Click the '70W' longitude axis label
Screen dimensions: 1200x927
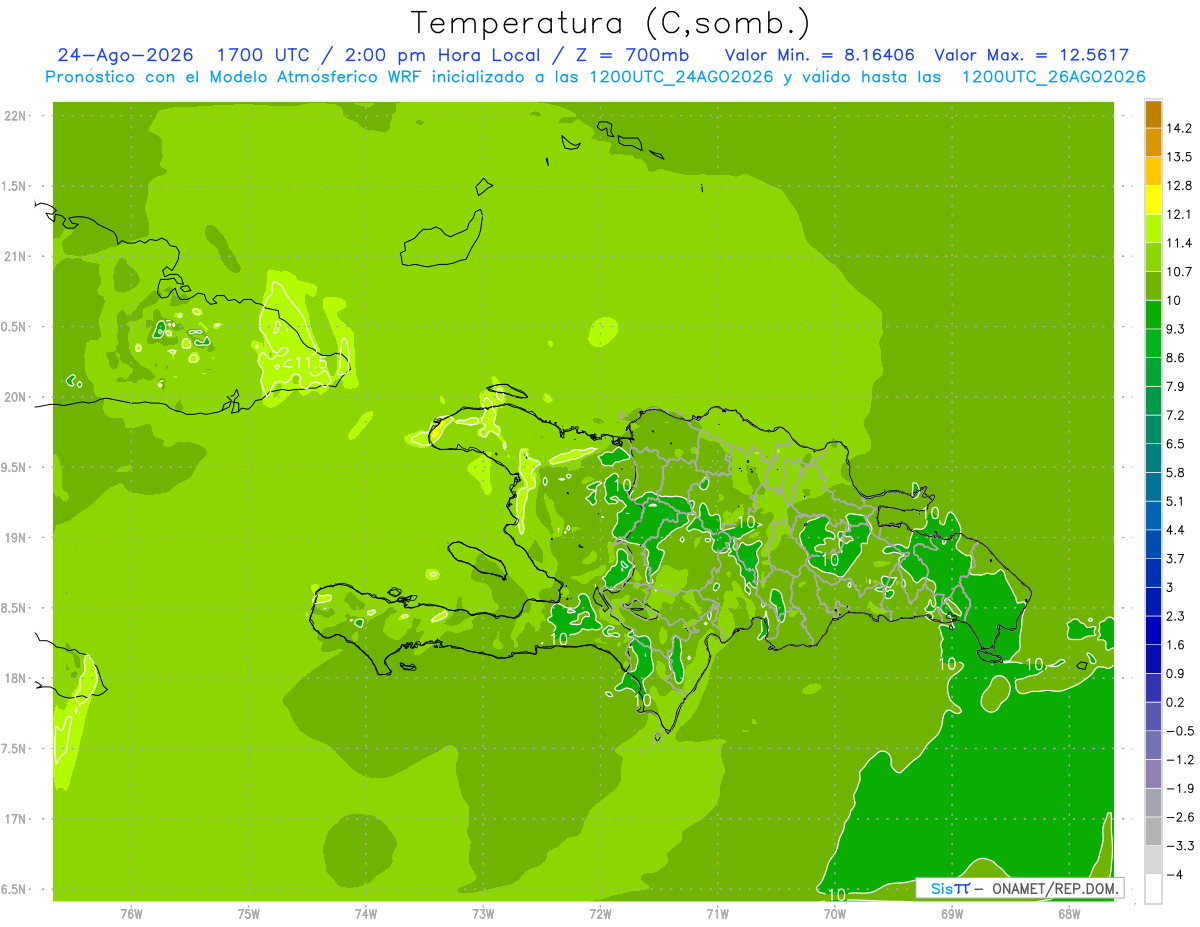835,913
